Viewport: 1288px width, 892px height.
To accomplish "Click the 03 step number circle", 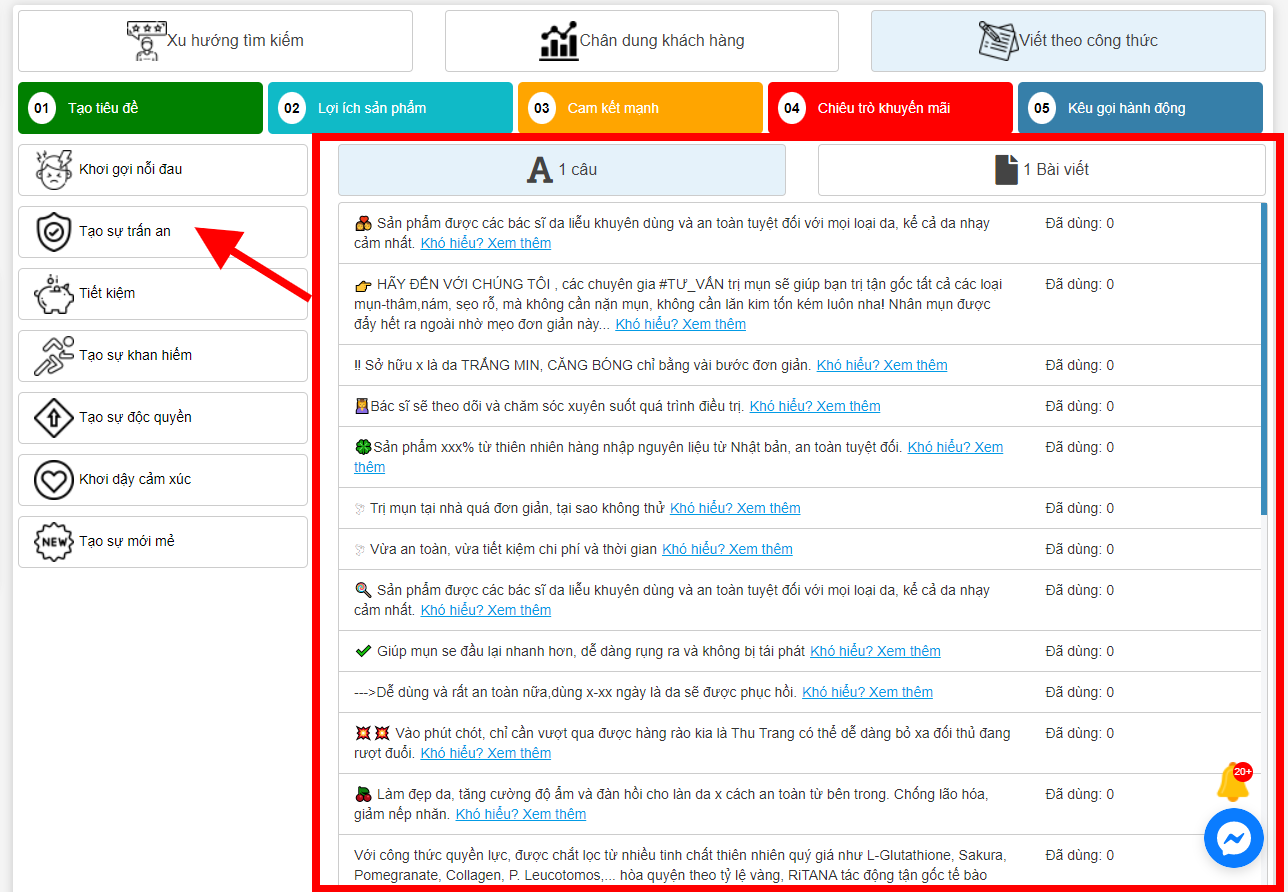I will (x=542, y=108).
